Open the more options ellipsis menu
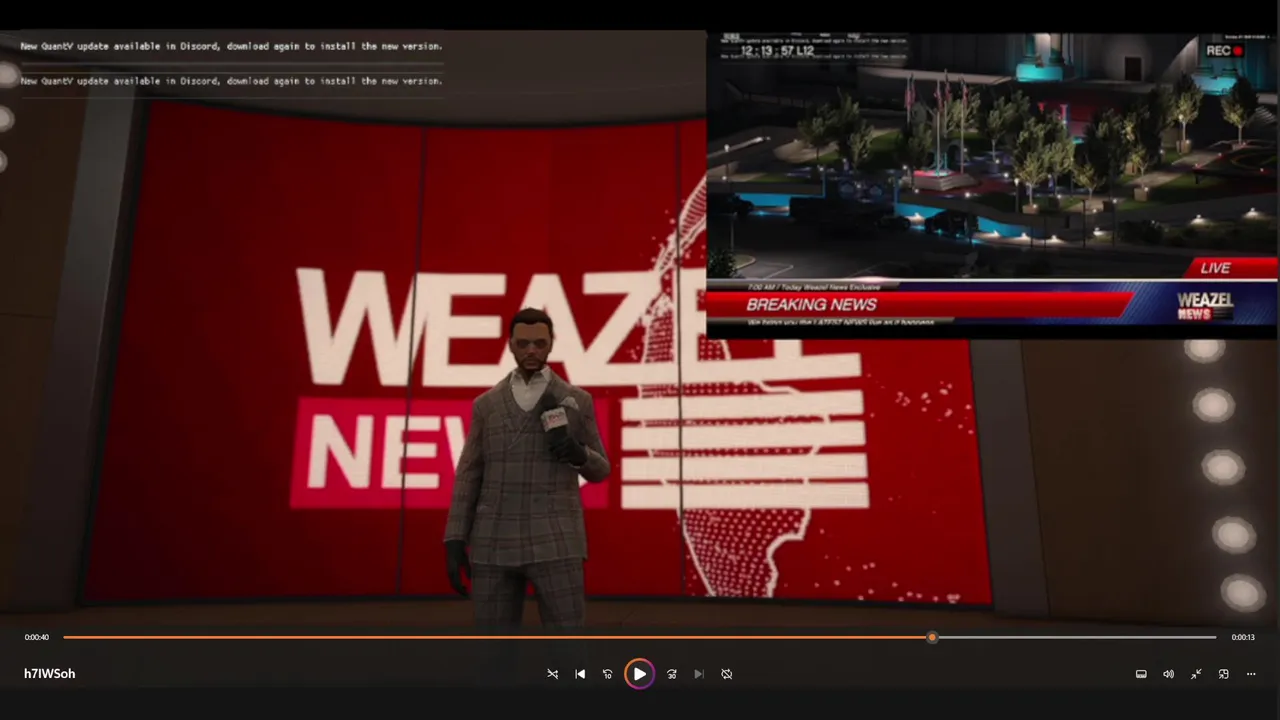Viewport: 1280px width, 720px height. click(1251, 674)
